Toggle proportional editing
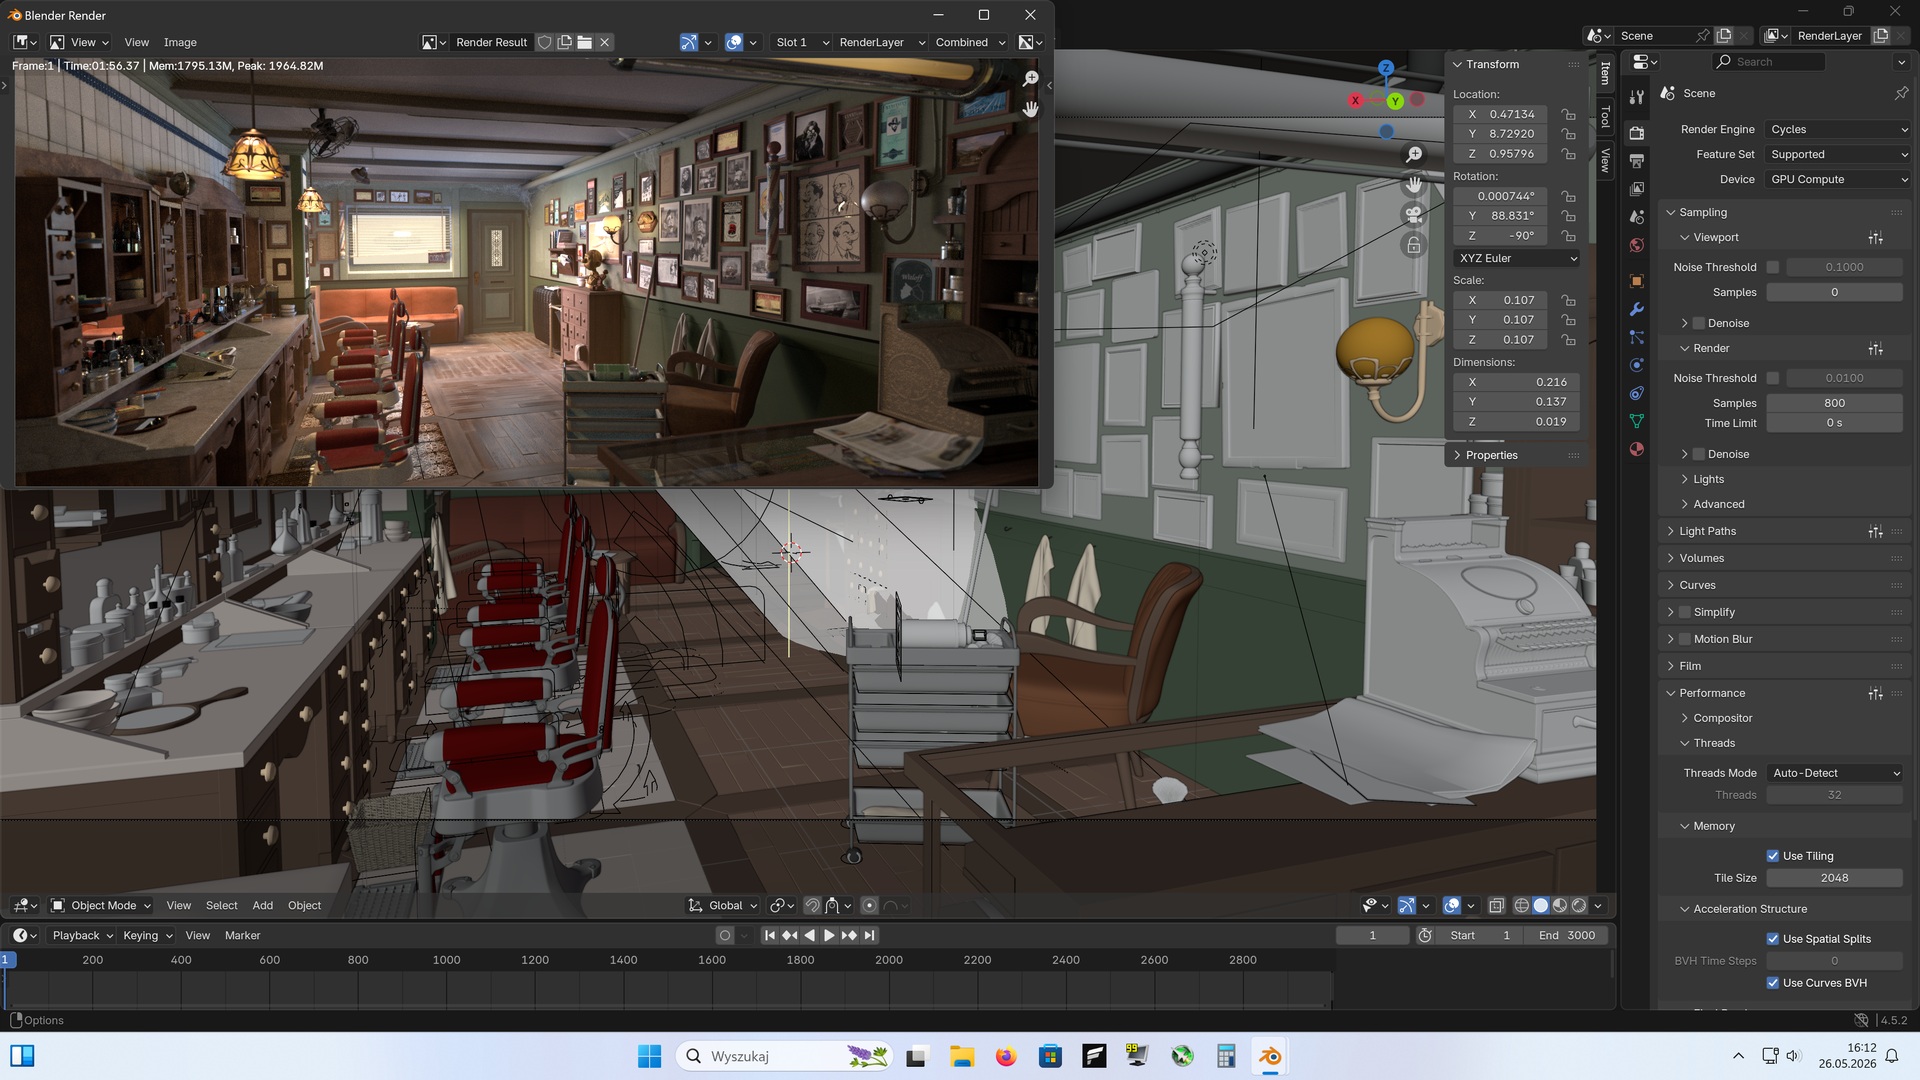This screenshot has width=1920, height=1080. pyautogui.click(x=869, y=906)
